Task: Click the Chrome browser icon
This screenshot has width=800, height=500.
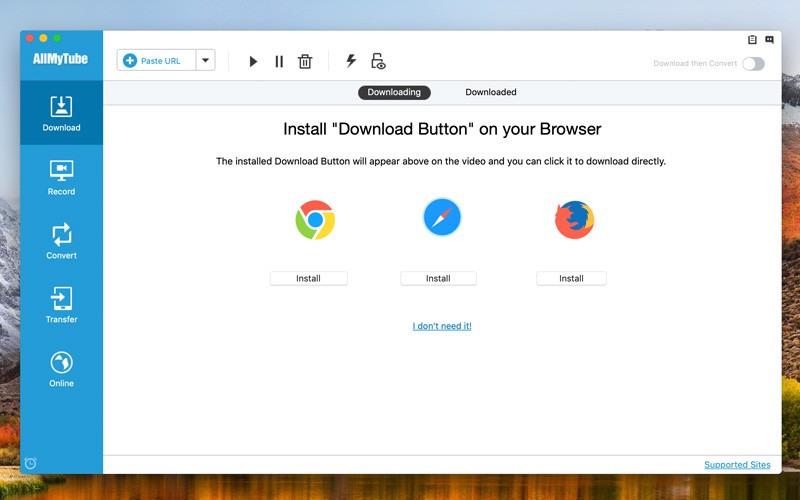Action: tap(315, 220)
